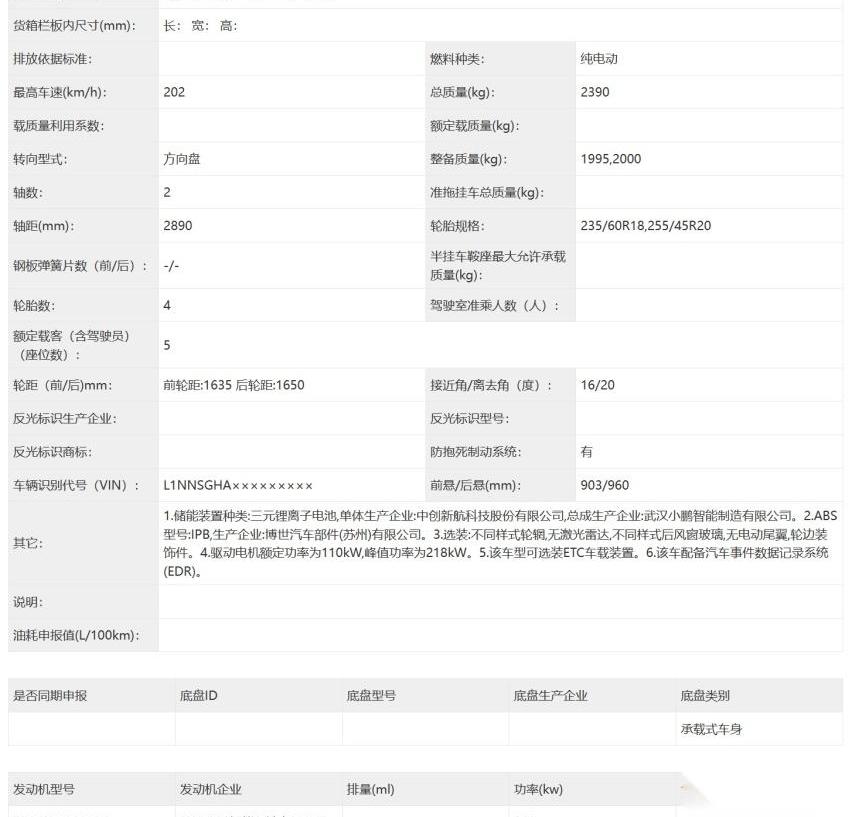The width and height of the screenshot is (852, 817).
Task: Select the 反光标识商标 label
Action: (x=52, y=452)
